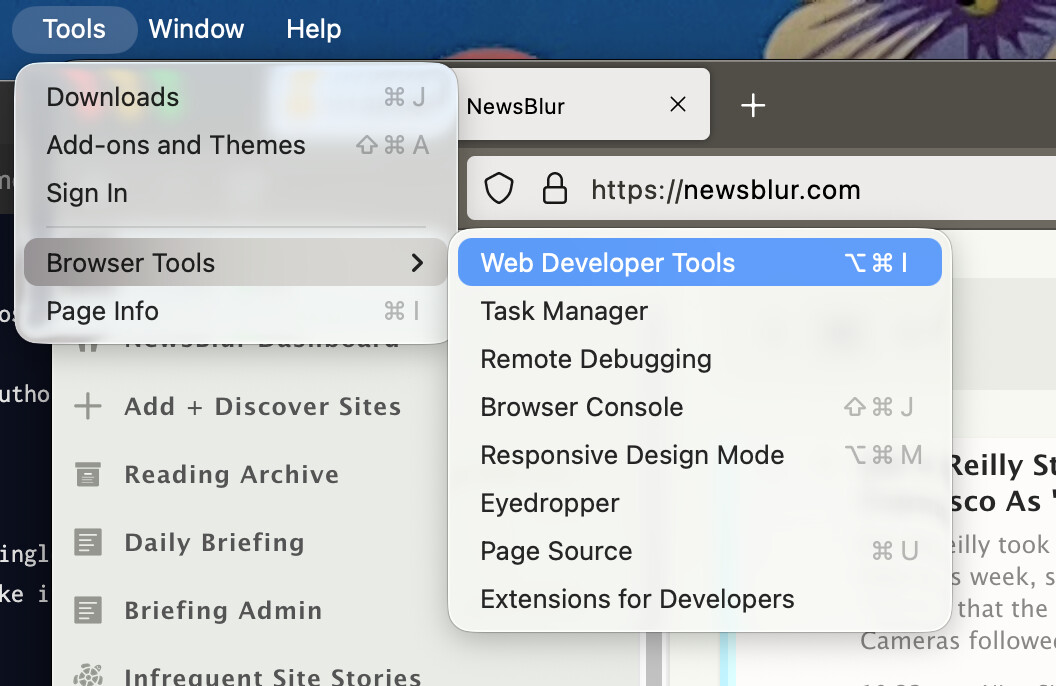Open Downloads from Tools menu

[113, 97]
